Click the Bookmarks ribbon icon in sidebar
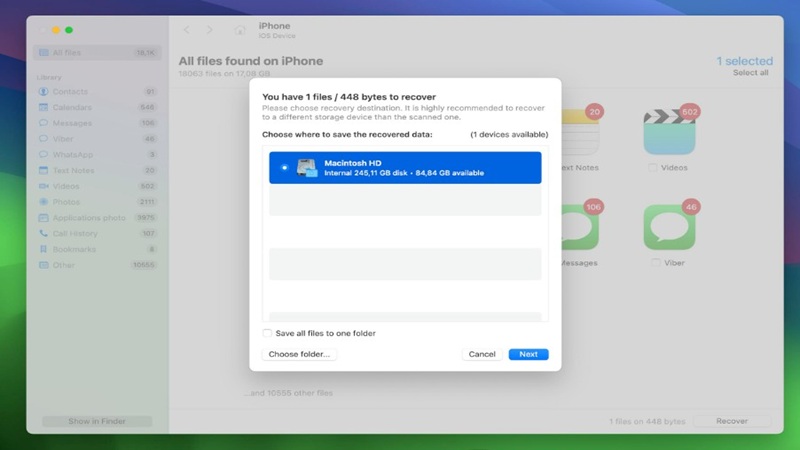This screenshot has height=450, width=800. pyautogui.click(x=43, y=249)
